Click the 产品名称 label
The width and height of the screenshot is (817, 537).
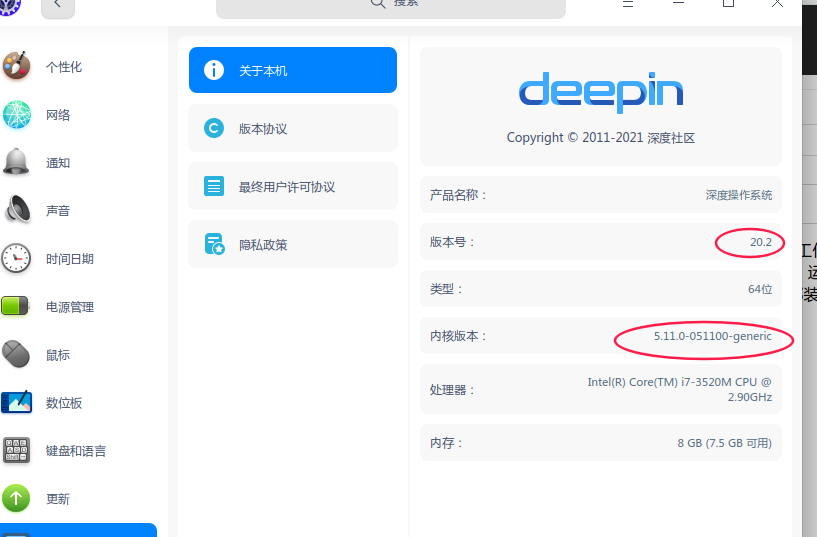pos(458,195)
